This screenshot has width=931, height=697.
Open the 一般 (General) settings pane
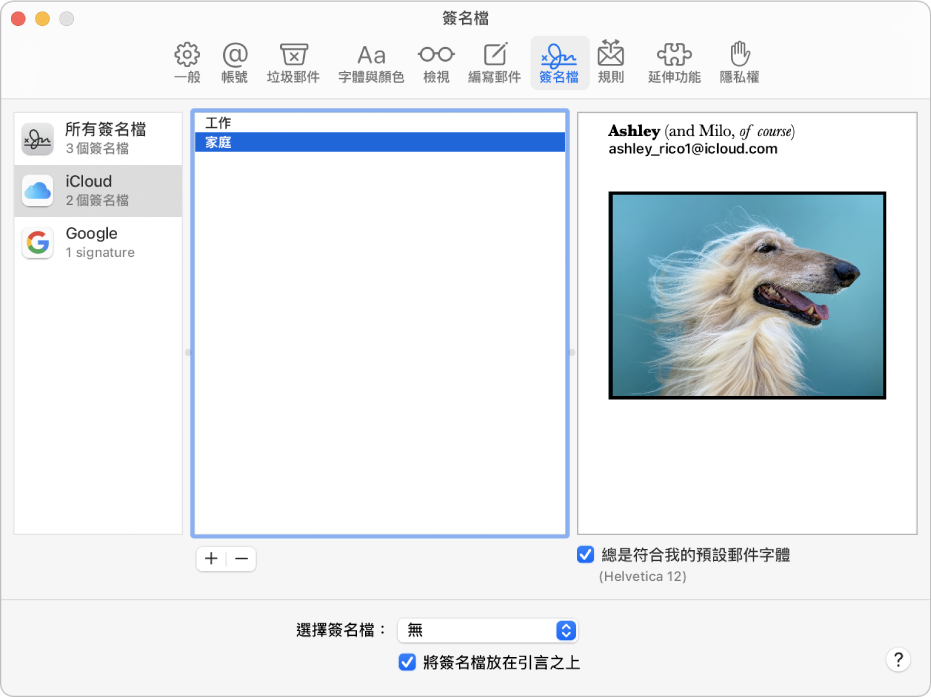tap(186, 62)
